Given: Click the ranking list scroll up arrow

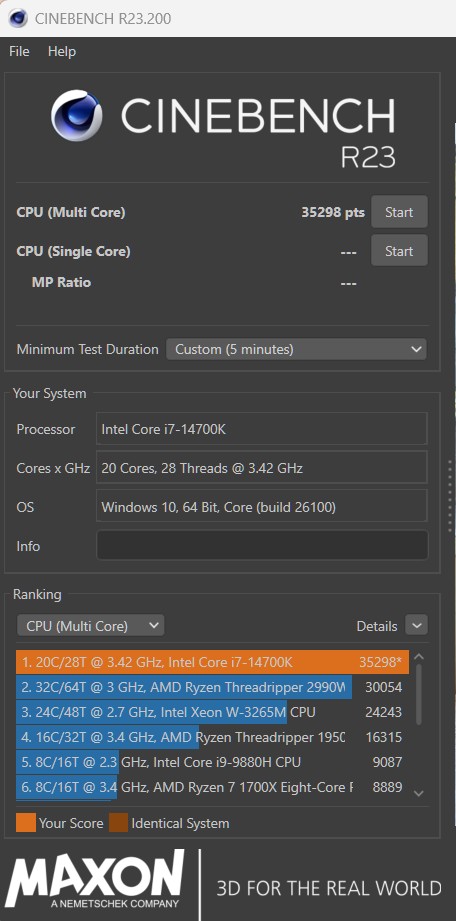Looking at the screenshot, I should [x=418, y=657].
